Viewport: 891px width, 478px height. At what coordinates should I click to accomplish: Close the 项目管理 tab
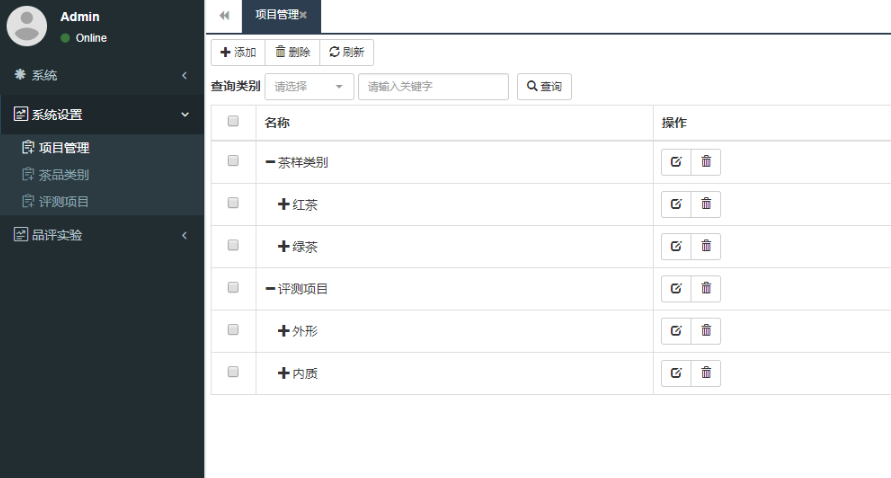(x=303, y=15)
